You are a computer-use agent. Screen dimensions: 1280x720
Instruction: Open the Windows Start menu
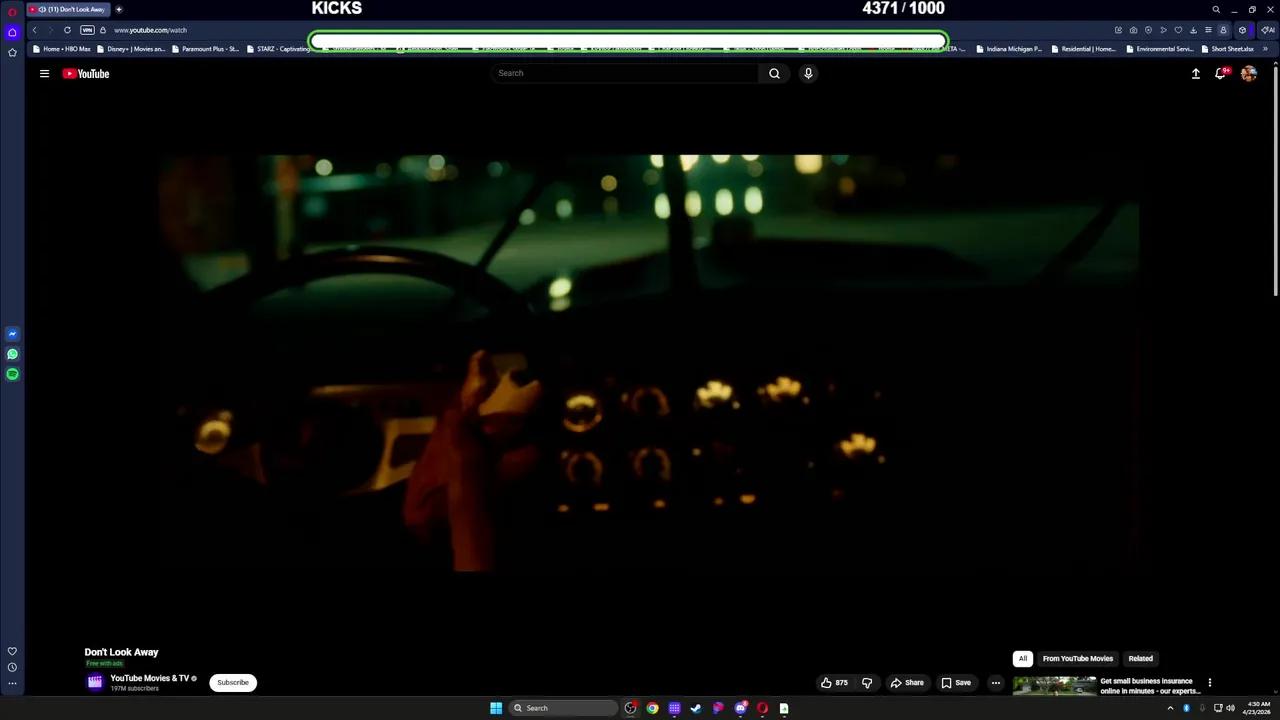pyautogui.click(x=496, y=708)
